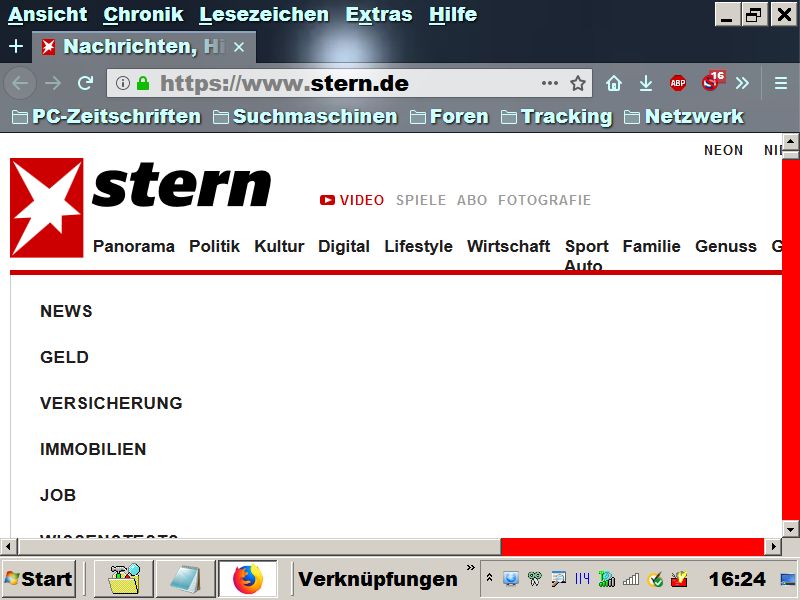Open the Tracking bookmark folder

click(x=556, y=116)
